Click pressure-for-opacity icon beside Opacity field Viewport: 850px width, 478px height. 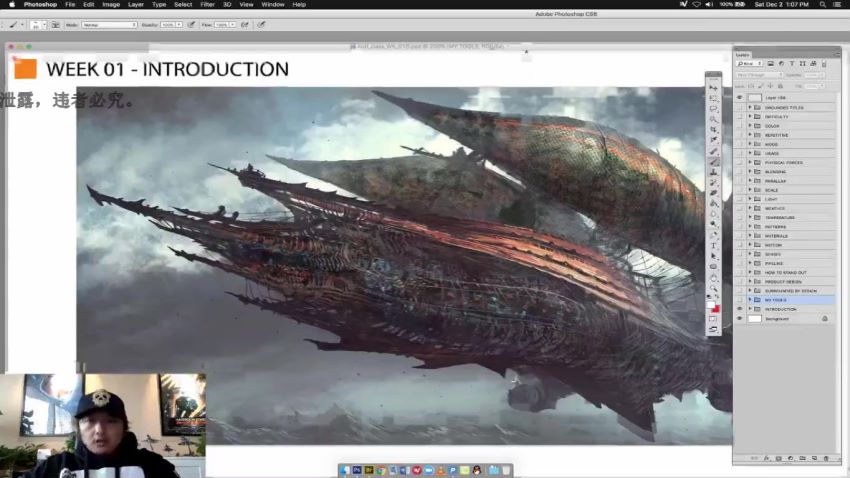point(191,25)
